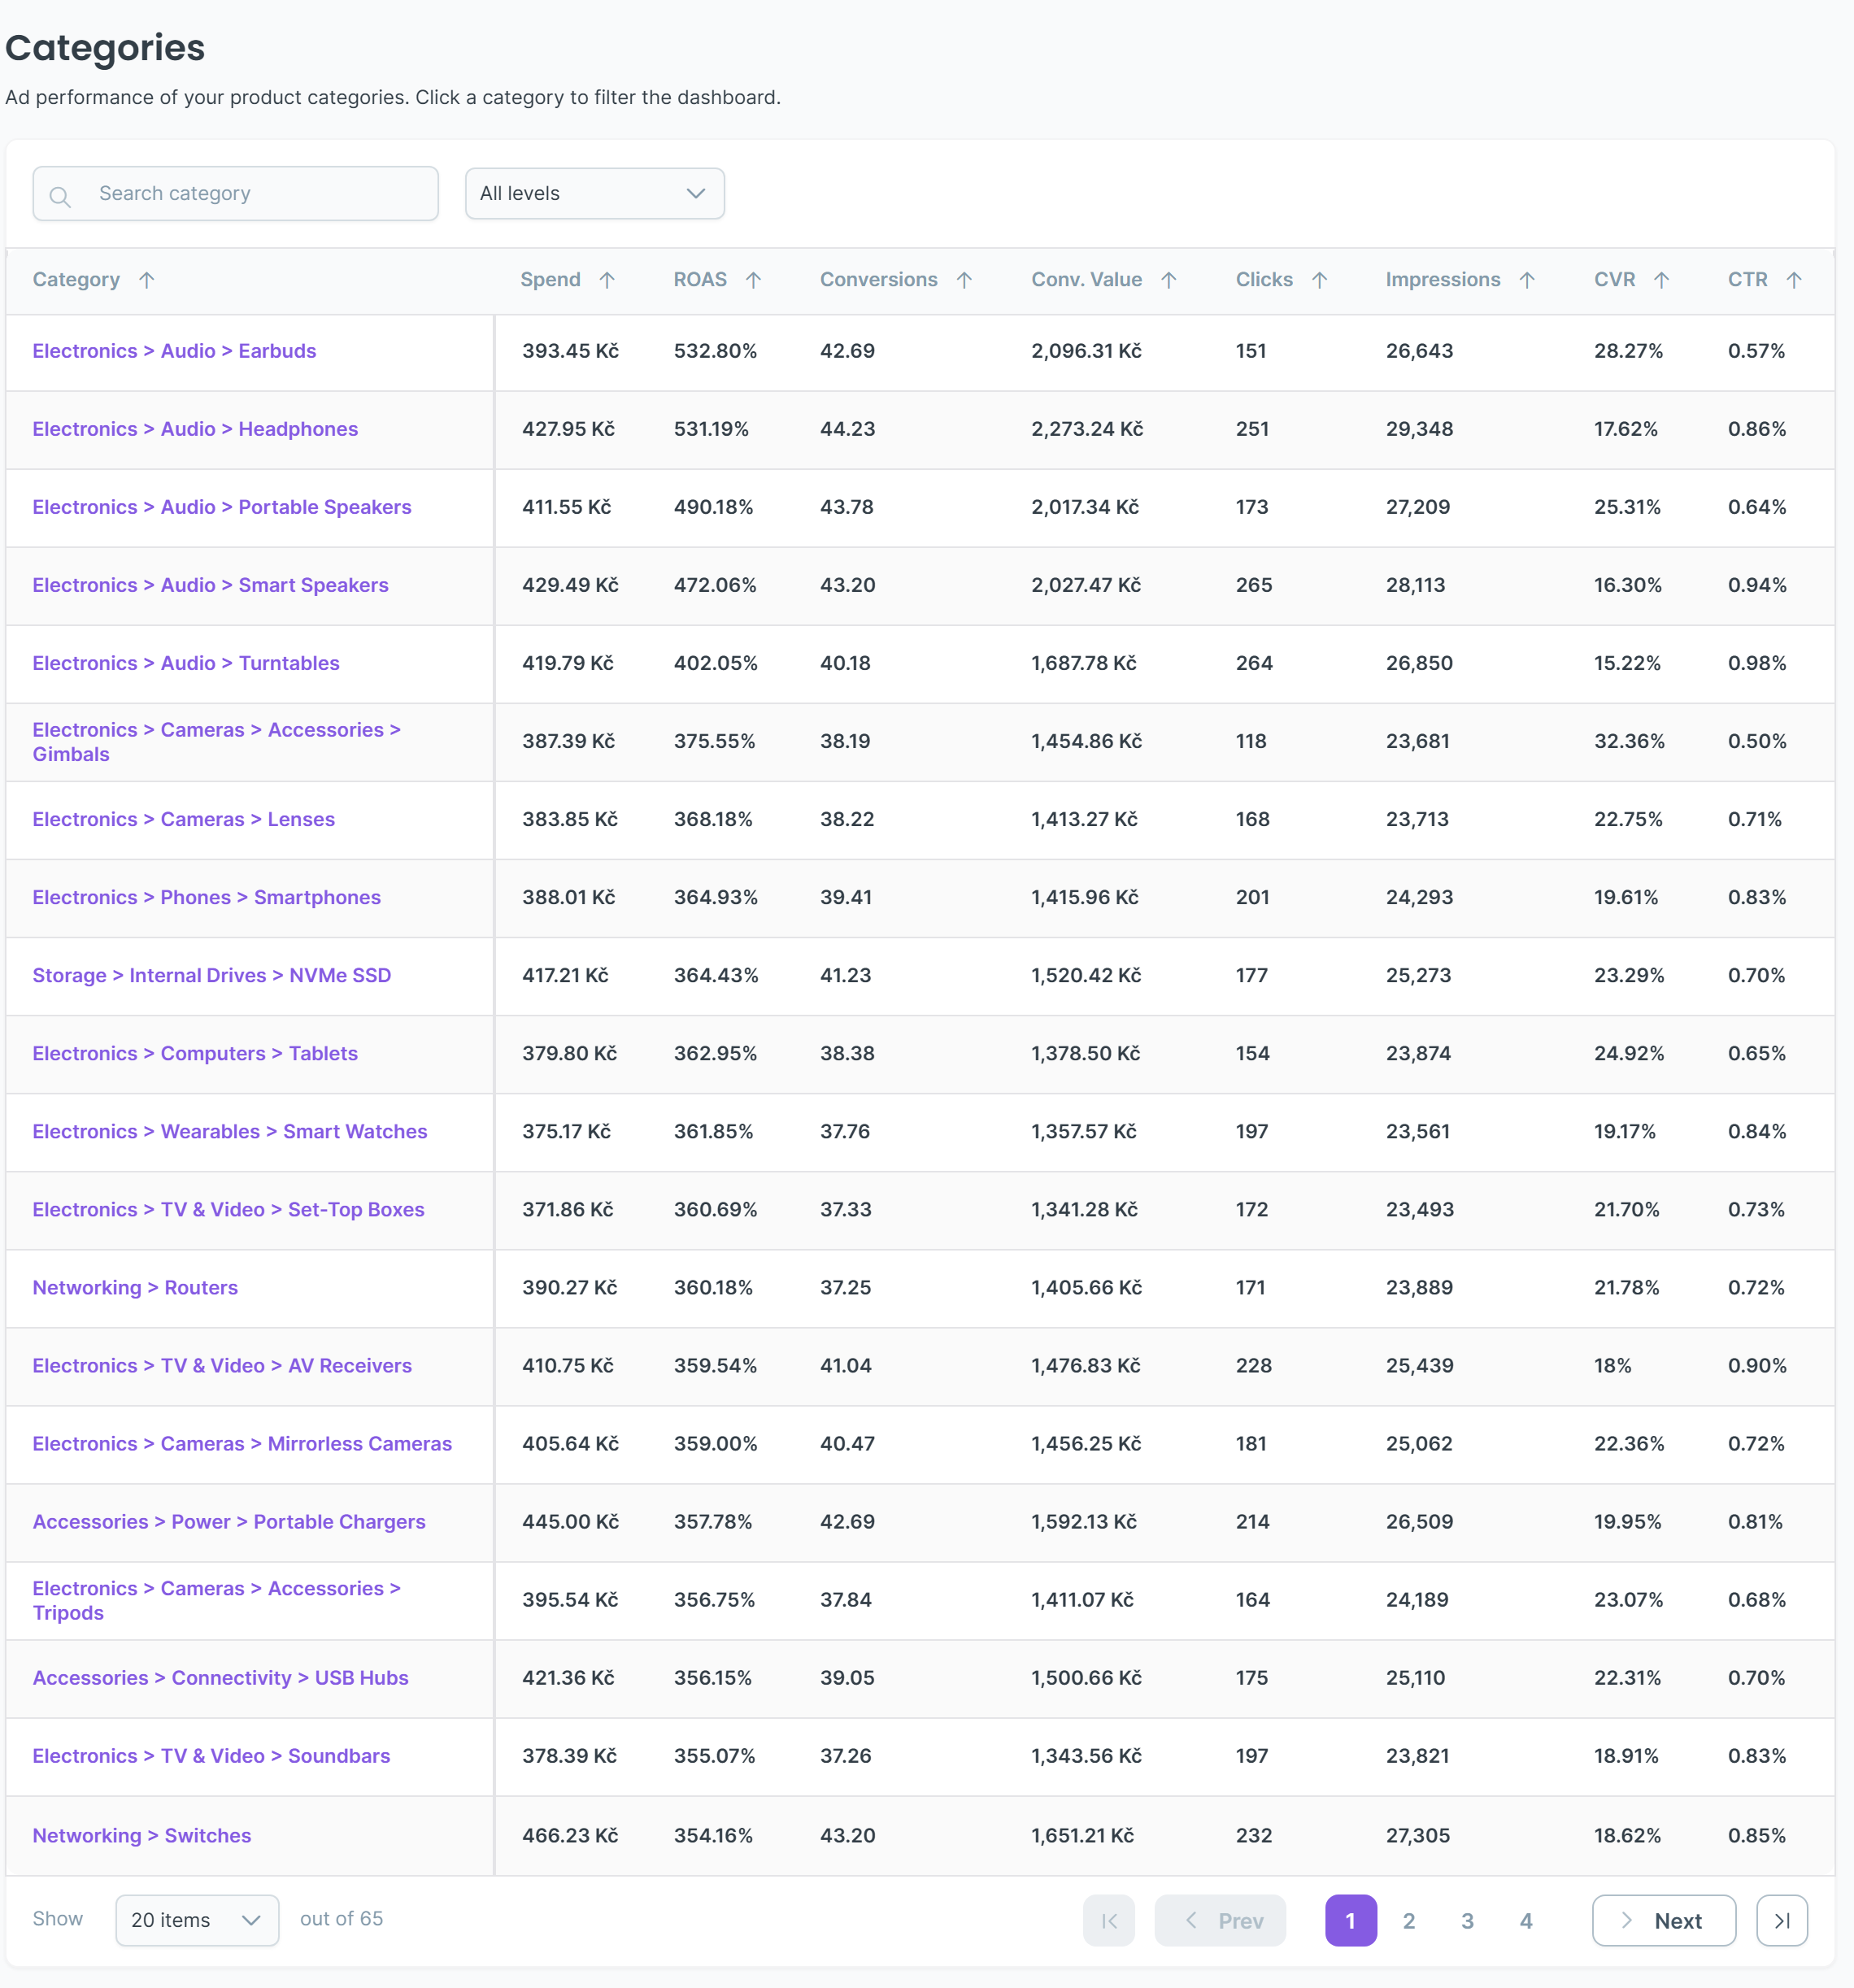The image size is (1854, 1988).
Task: Click the Next page button
Action: click(1664, 1920)
